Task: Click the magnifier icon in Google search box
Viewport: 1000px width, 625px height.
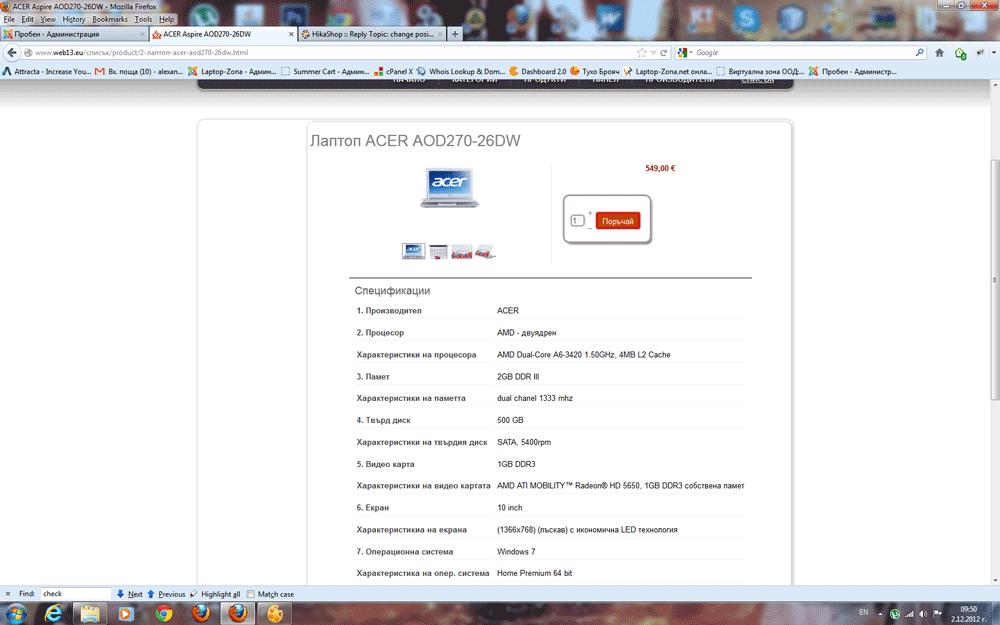Action: coord(919,53)
